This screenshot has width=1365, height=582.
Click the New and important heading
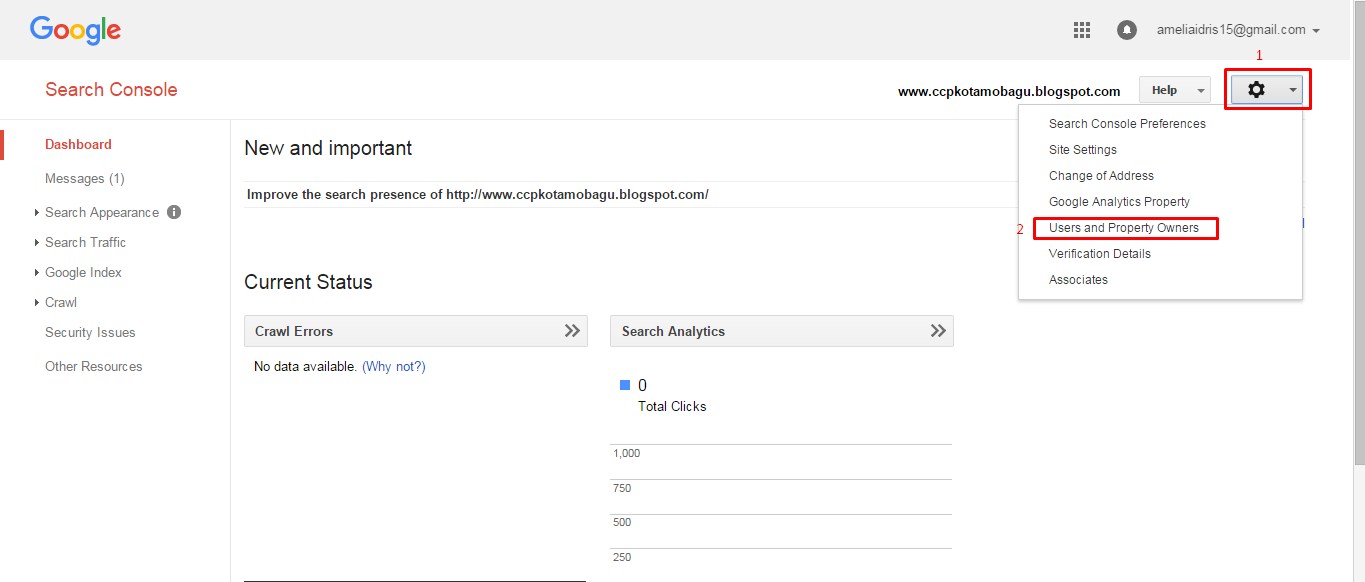pyautogui.click(x=328, y=148)
